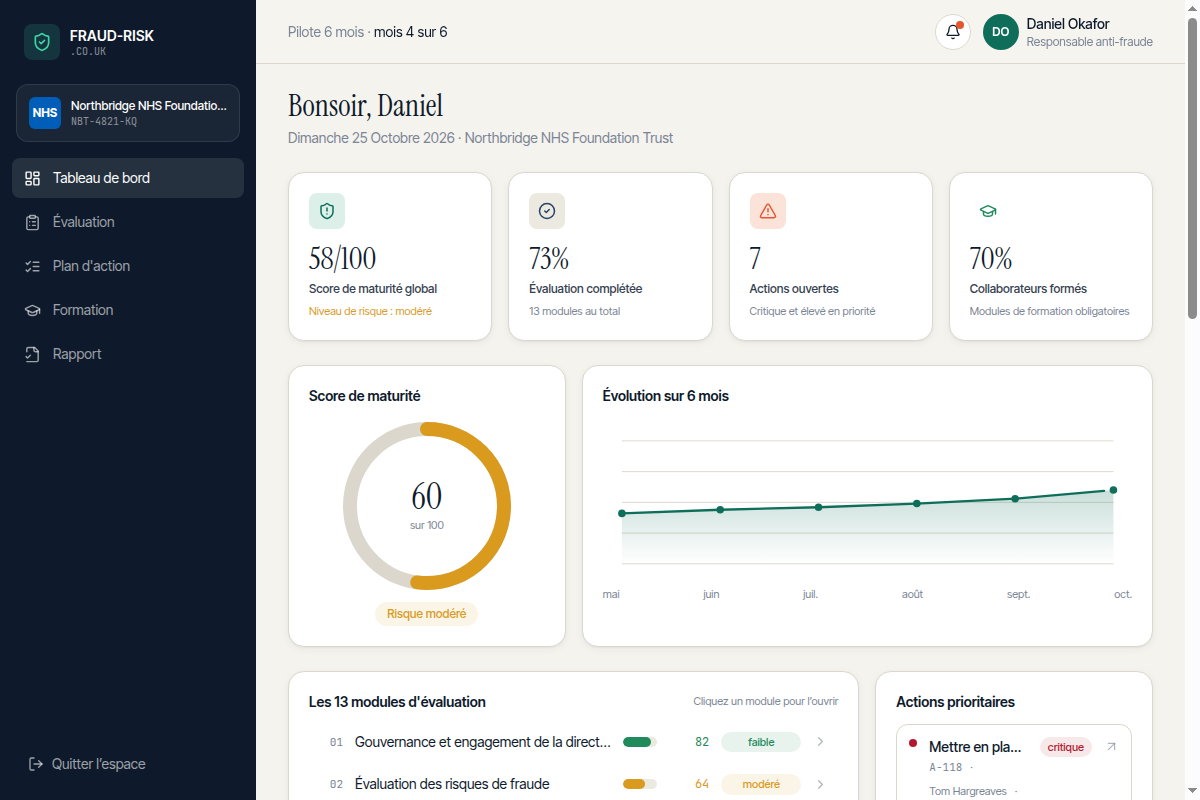The height and width of the screenshot is (800, 1200).
Task: Click juil. data point on chart
Action: pyautogui.click(x=818, y=507)
